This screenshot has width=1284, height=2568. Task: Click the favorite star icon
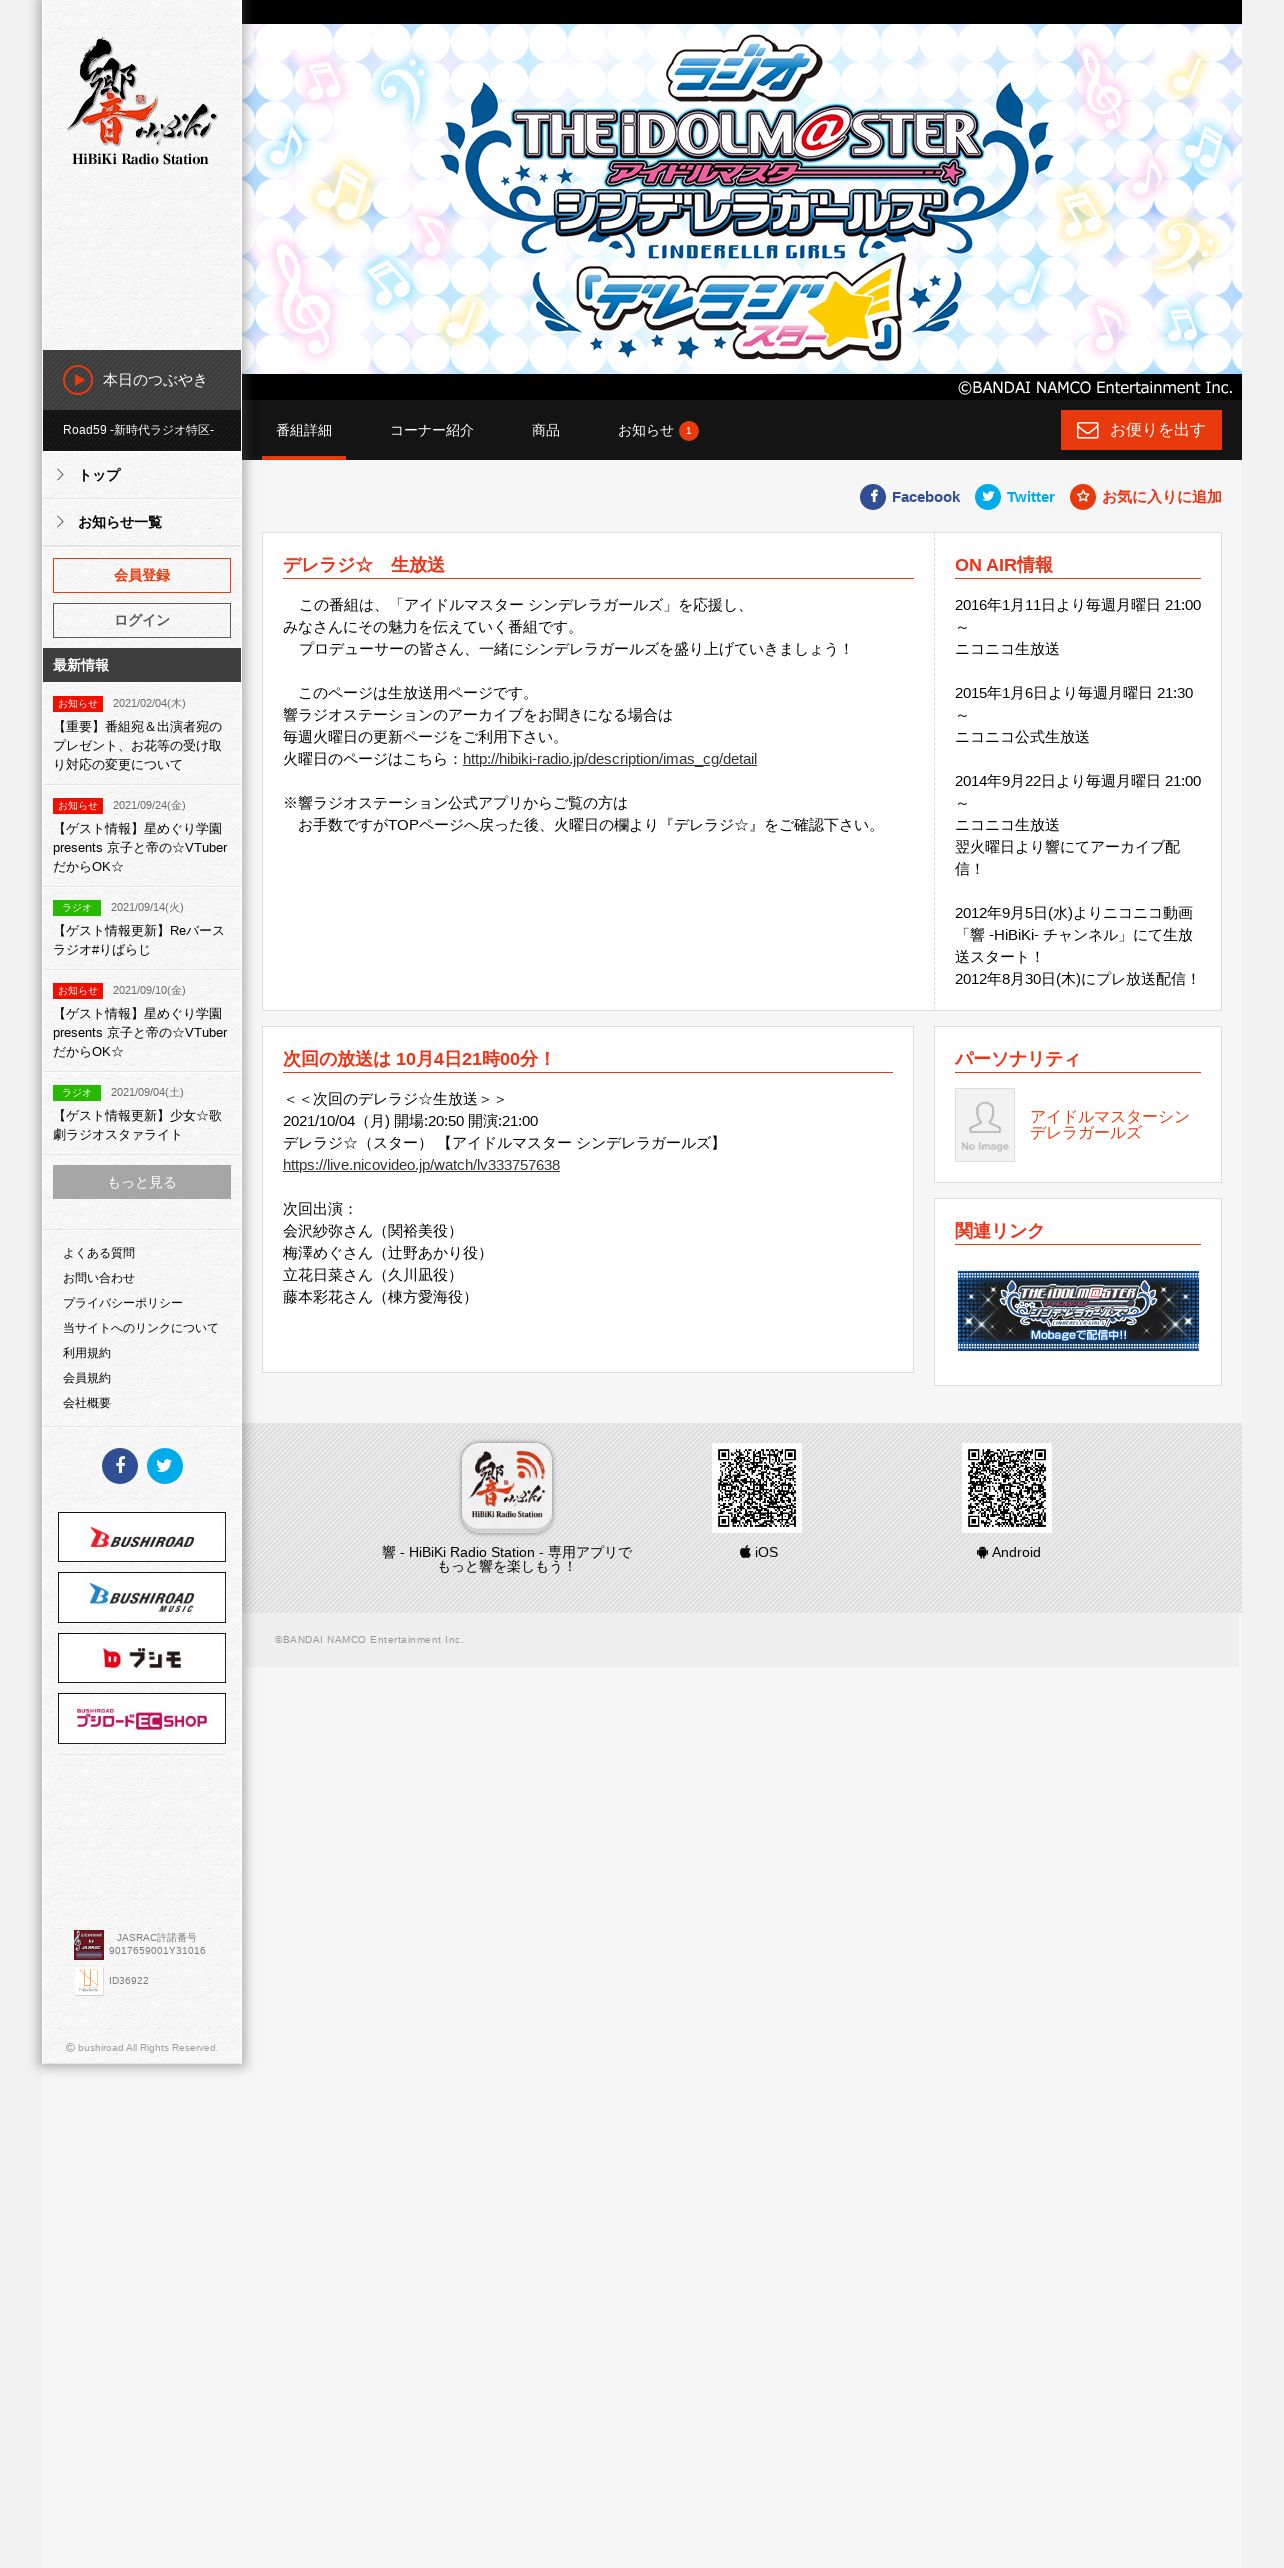coord(1083,497)
